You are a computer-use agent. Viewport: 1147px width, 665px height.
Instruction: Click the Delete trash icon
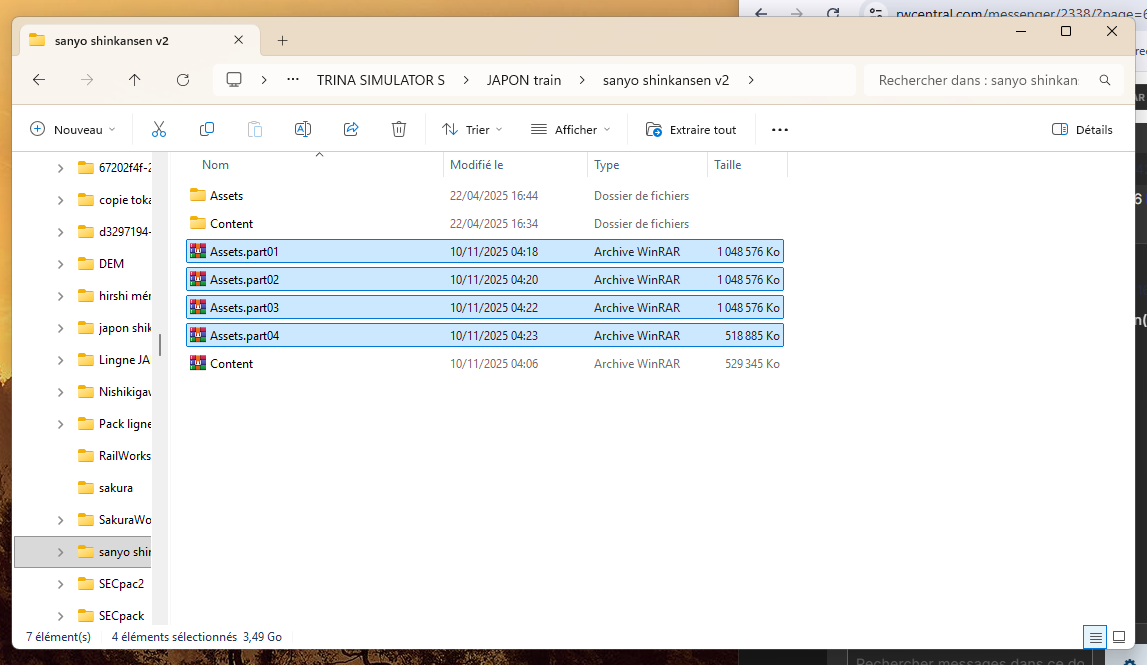pyautogui.click(x=399, y=129)
